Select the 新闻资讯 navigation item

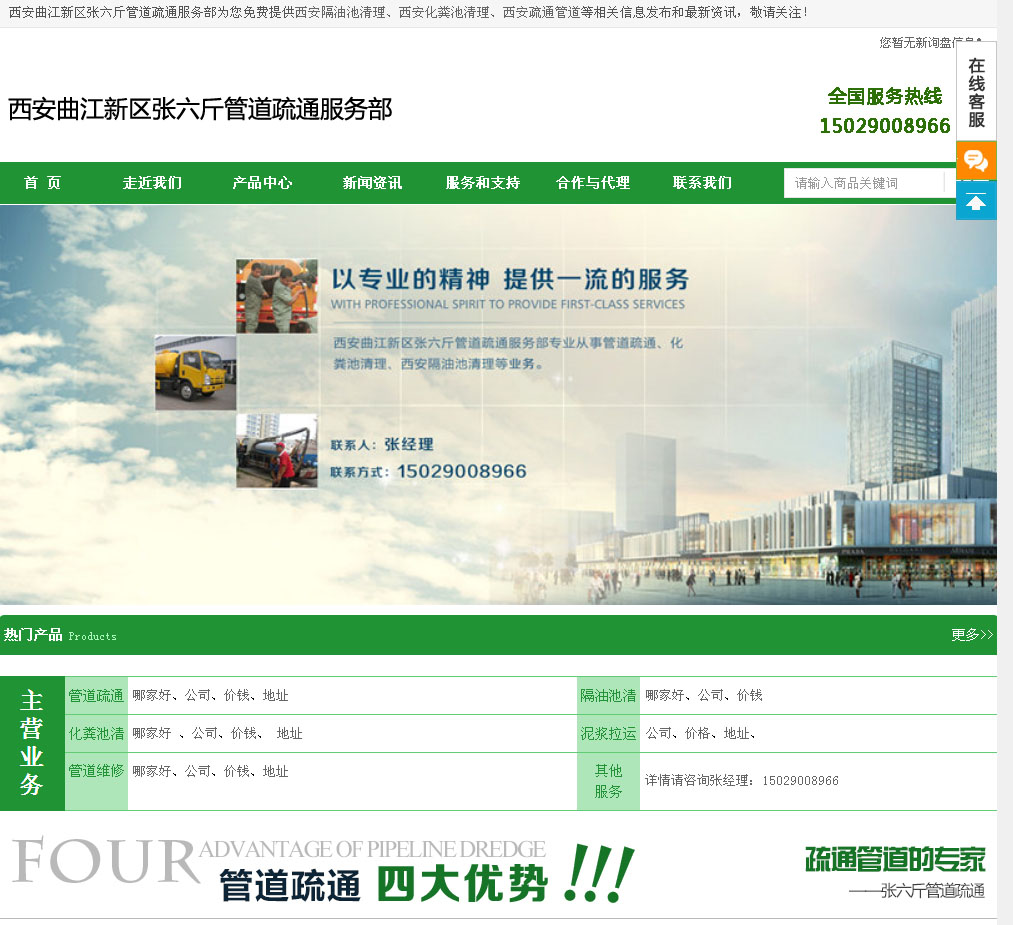(372, 183)
